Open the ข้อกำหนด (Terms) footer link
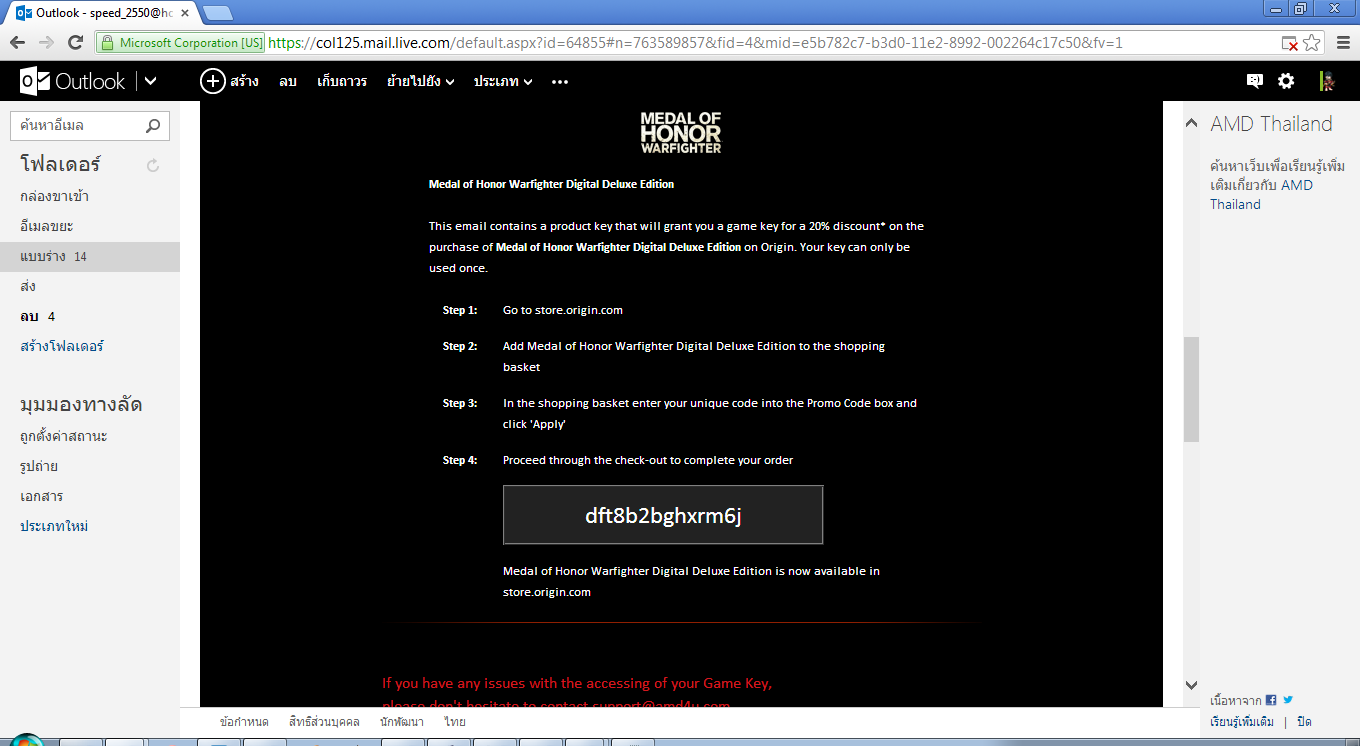The image size is (1360, 746). 244,721
